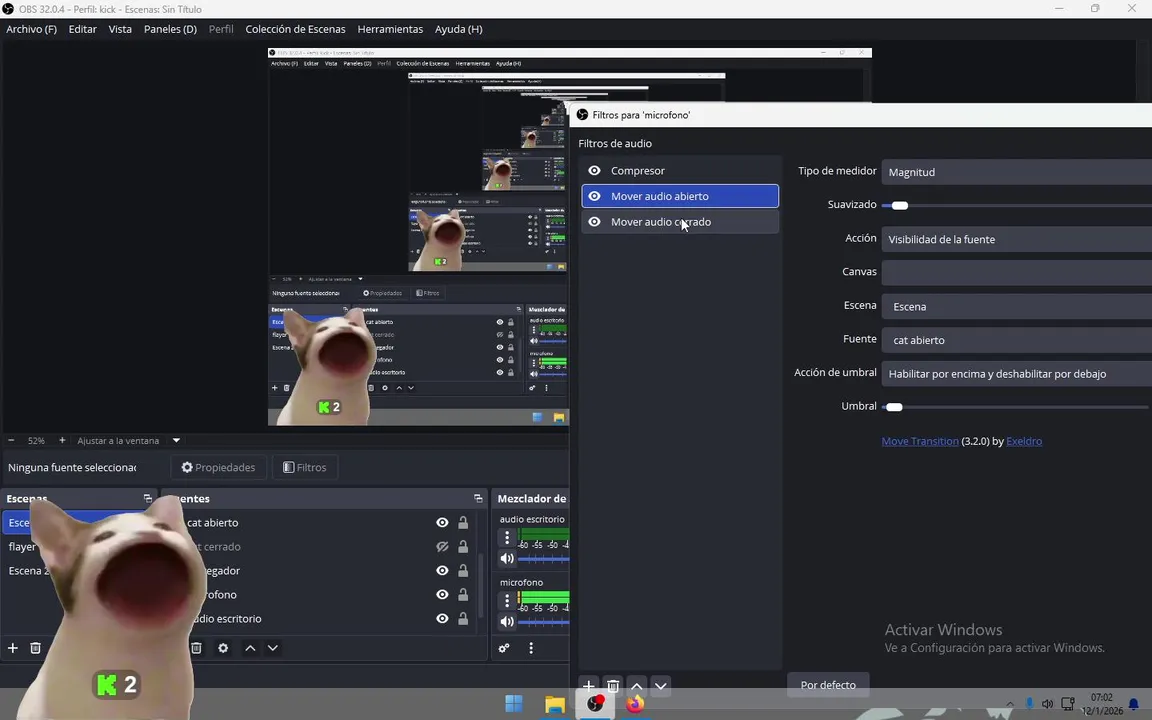
Task: Delete selected filter in Filtros dialog
Action: pos(613,686)
